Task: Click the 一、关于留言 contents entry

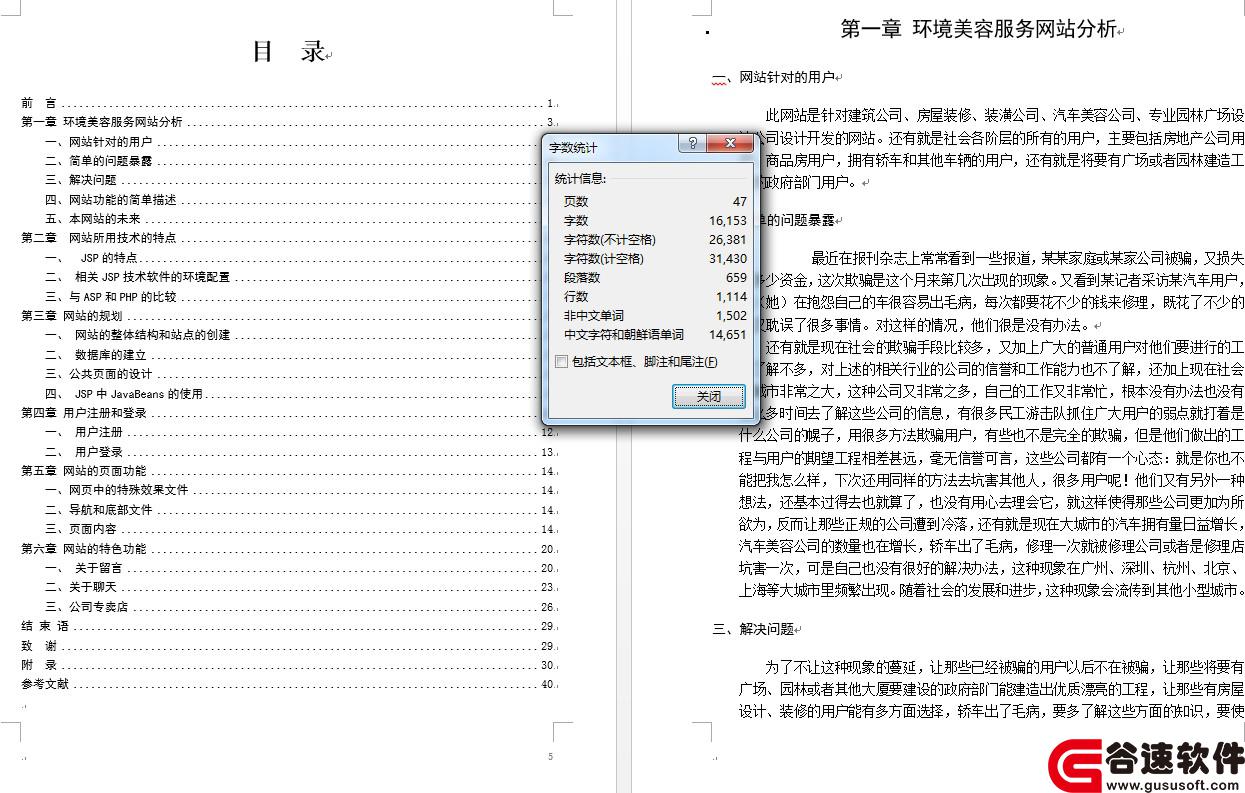Action: (x=299, y=568)
